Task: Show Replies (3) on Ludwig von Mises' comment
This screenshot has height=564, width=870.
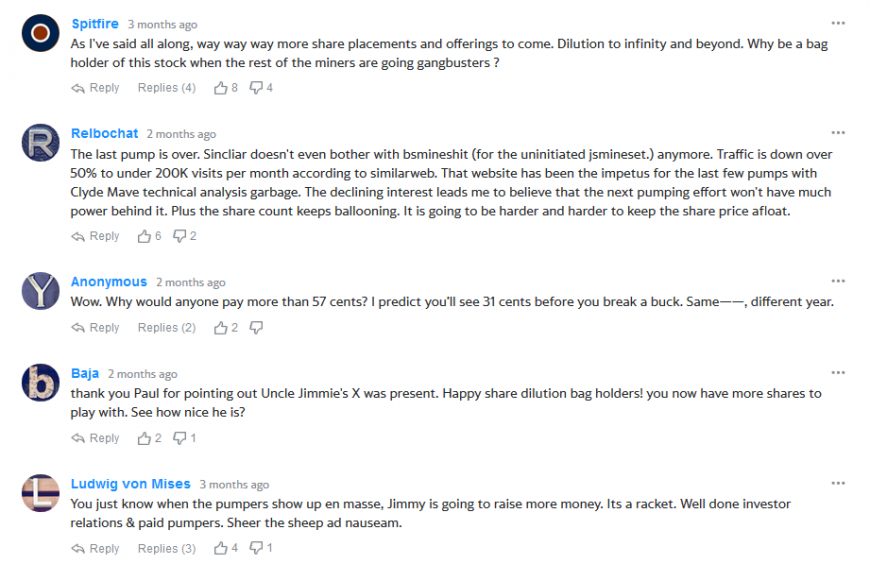Action: [x=166, y=548]
